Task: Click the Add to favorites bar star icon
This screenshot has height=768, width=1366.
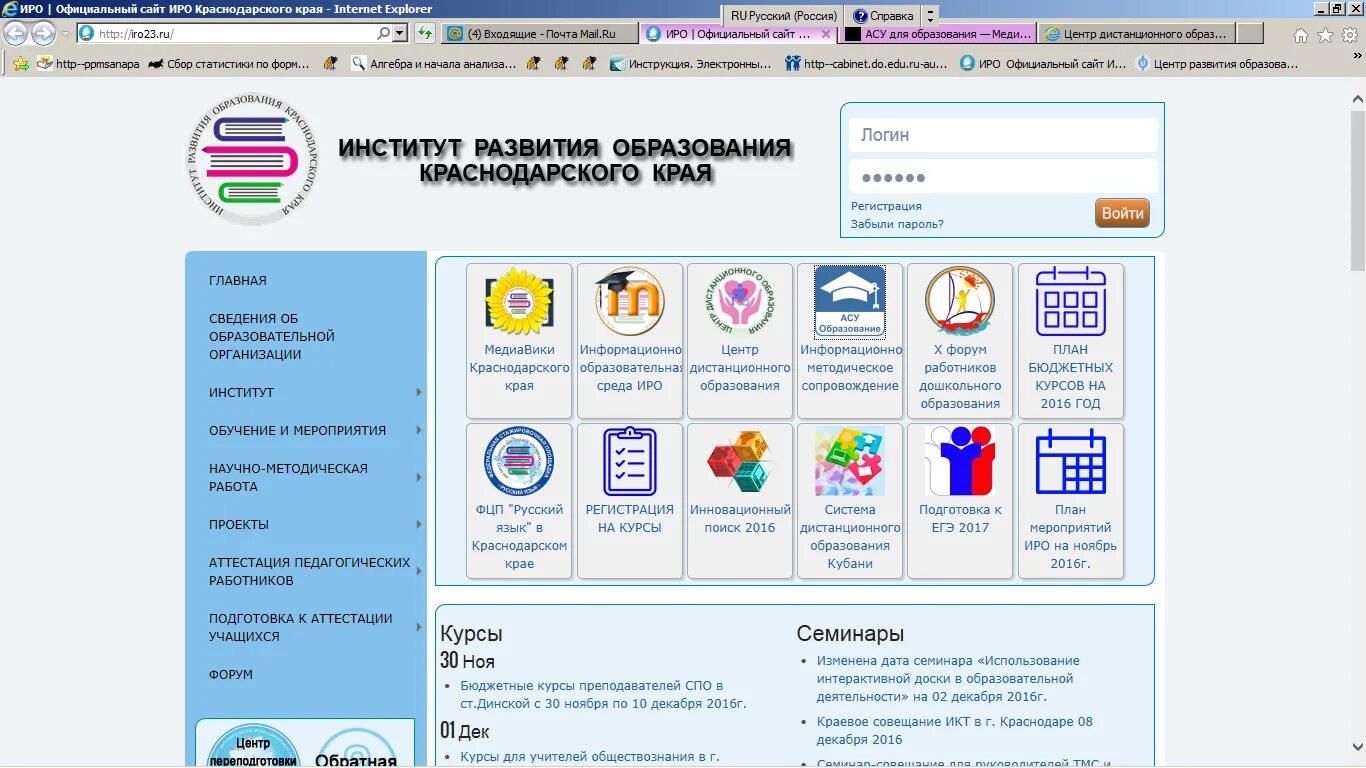Action: coord(20,63)
